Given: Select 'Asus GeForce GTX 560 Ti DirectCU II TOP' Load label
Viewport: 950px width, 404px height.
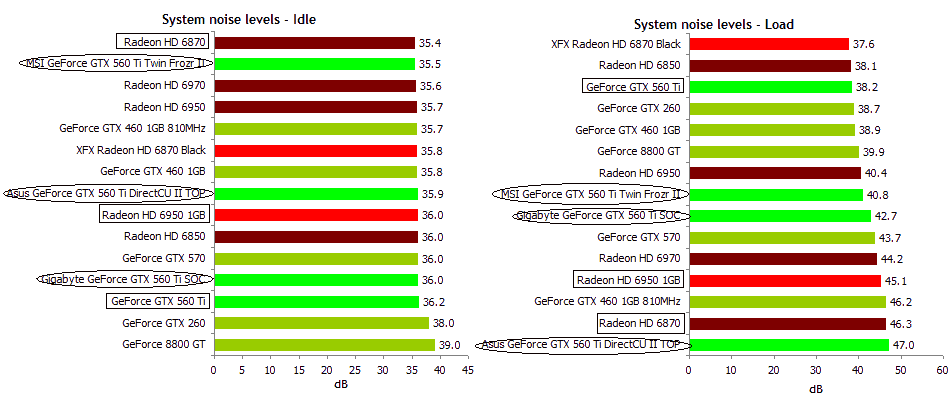Looking at the screenshot, I should pos(583,345).
